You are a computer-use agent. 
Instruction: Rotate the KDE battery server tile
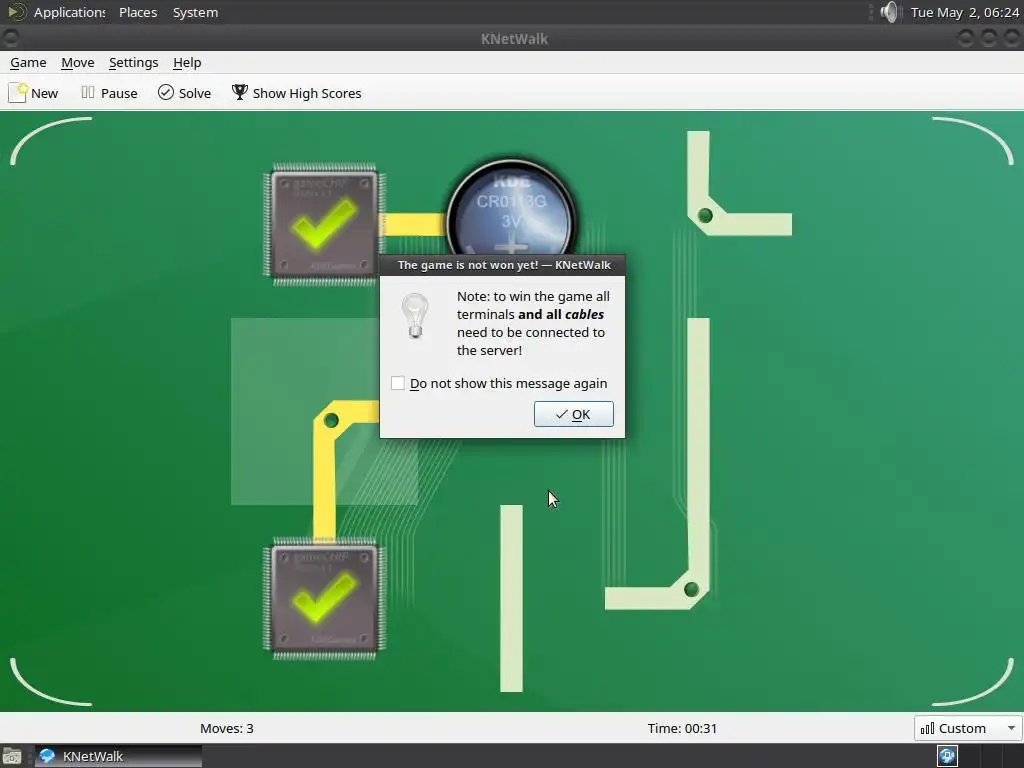[511, 208]
